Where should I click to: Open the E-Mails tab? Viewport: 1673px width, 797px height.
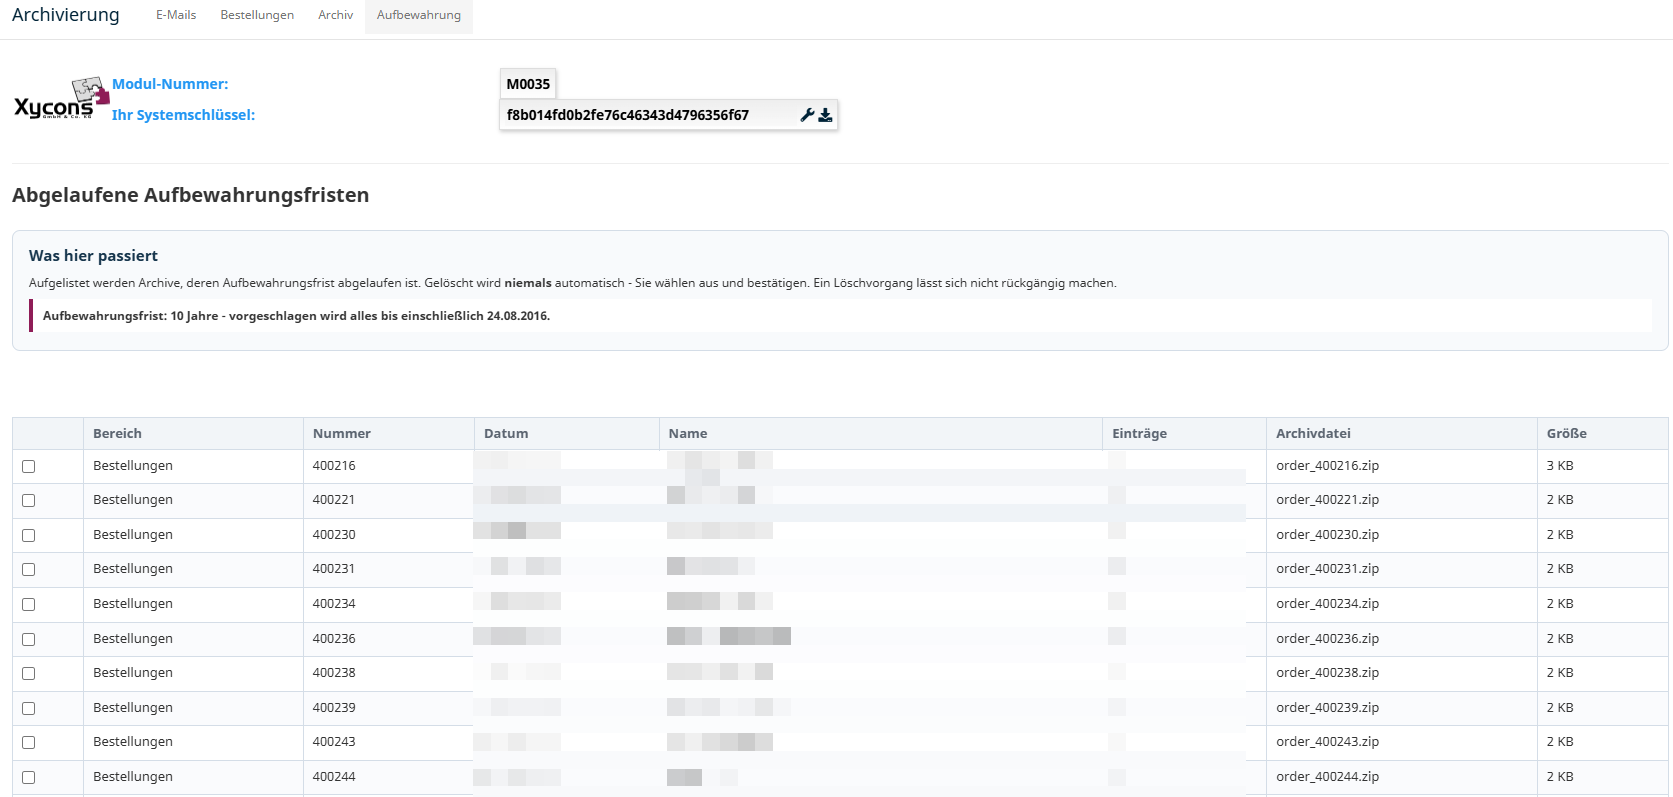pyautogui.click(x=176, y=15)
